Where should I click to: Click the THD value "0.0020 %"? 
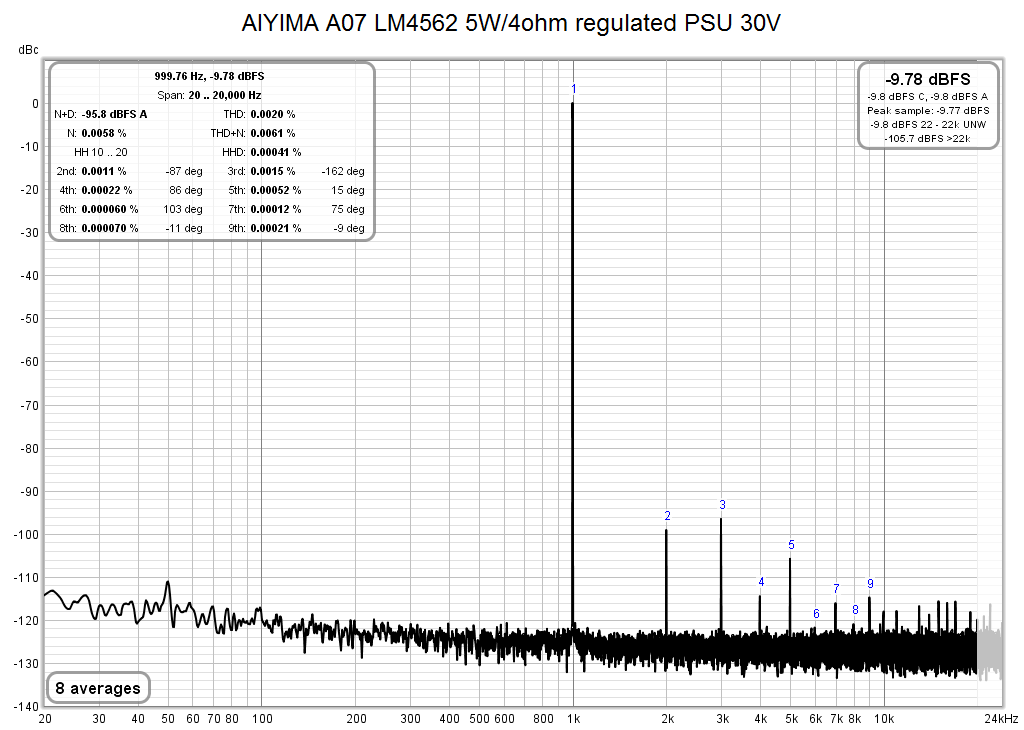pyautogui.click(x=273, y=114)
